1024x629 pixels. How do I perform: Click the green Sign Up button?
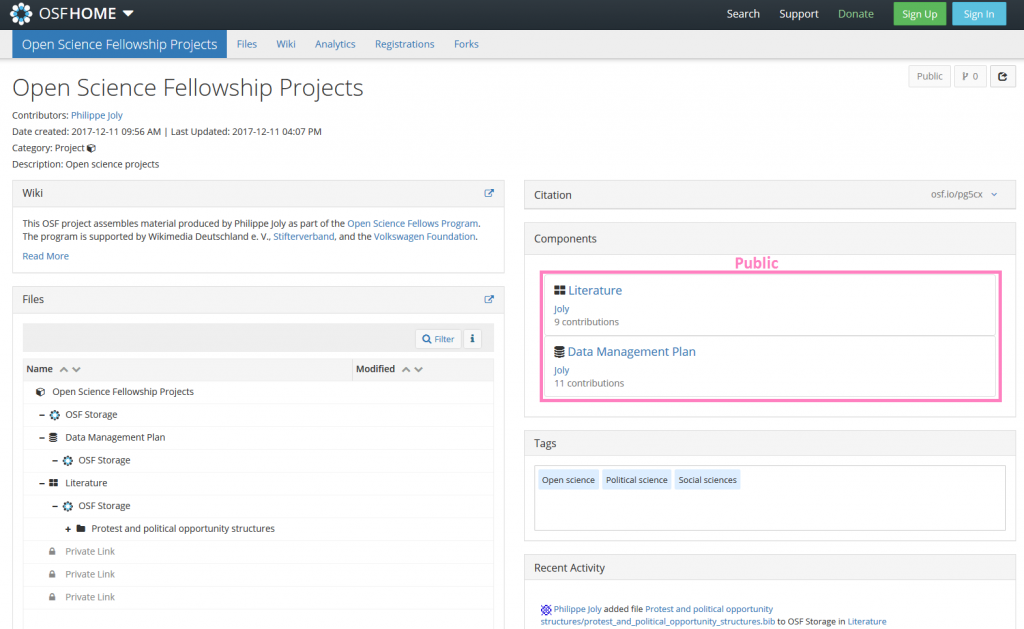pos(919,14)
